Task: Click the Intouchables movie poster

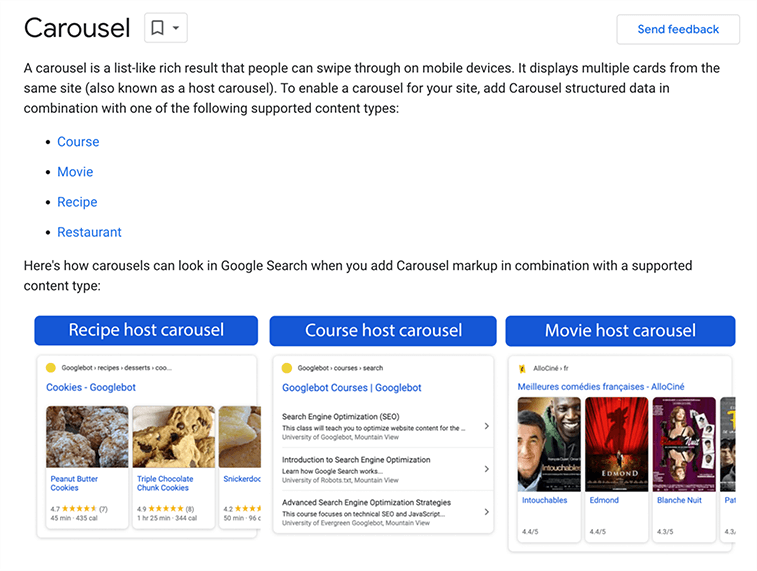Action: point(548,440)
